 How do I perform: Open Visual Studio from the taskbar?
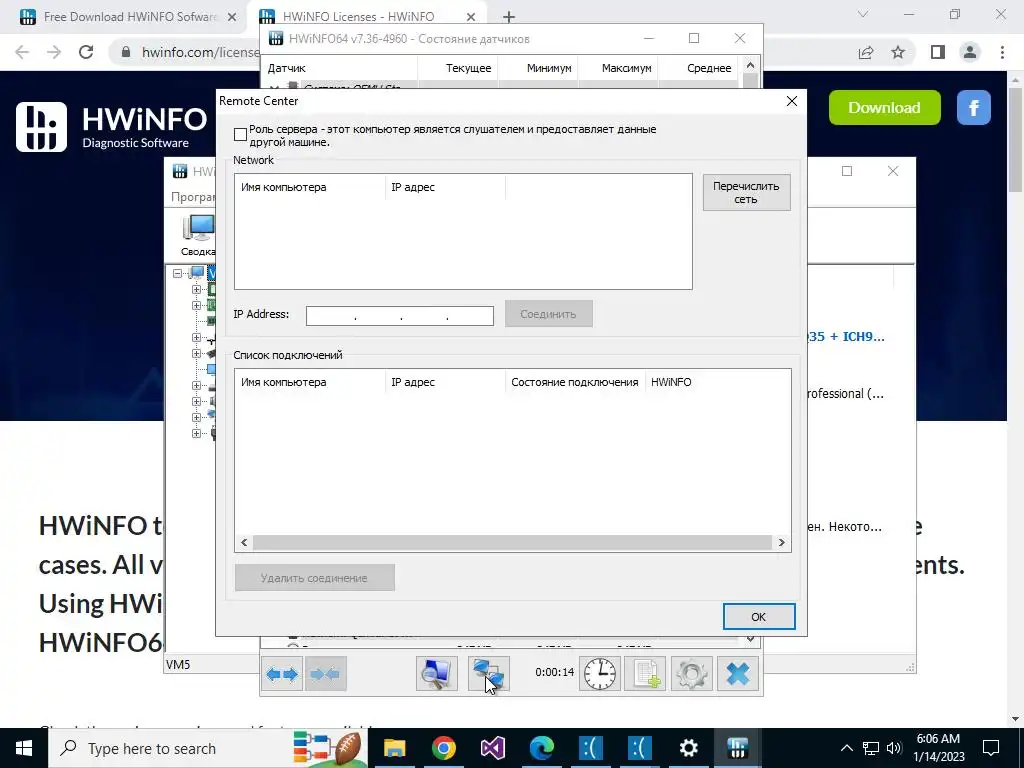click(492, 748)
